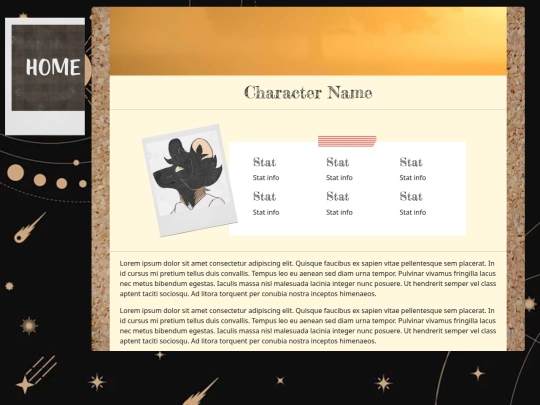Viewport: 540px width, 405px height.
Task: Click Stat info under top-right Stat
Action: pyautogui.click(x=413, y=178)
